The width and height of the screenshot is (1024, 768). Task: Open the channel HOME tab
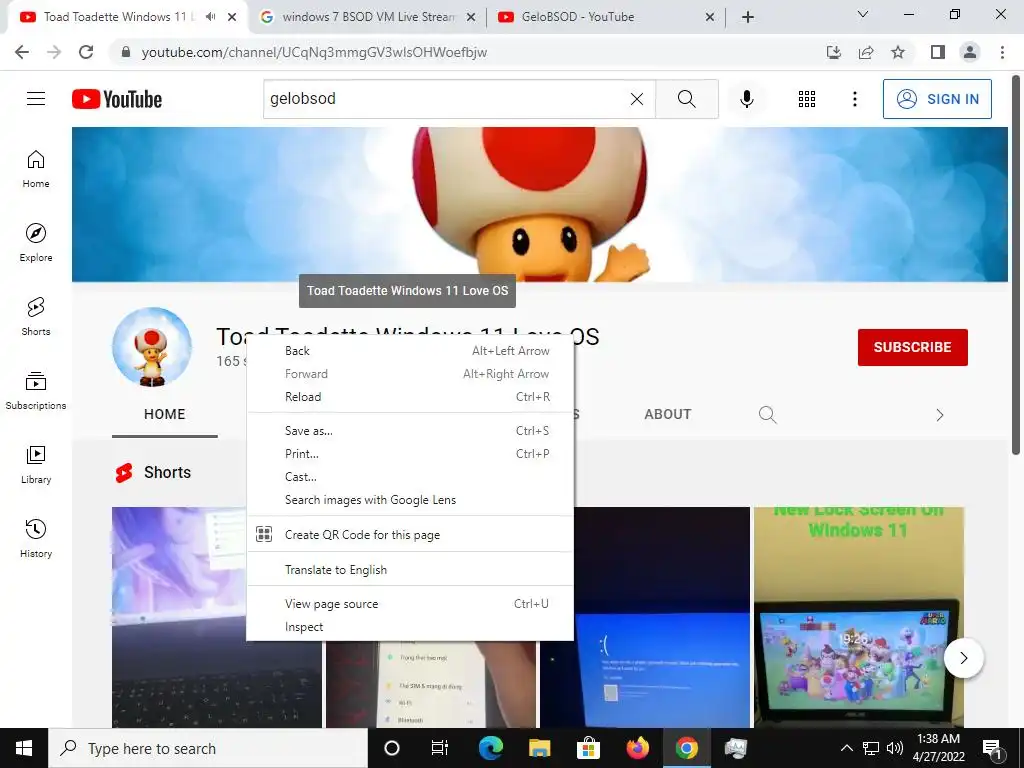165,414
